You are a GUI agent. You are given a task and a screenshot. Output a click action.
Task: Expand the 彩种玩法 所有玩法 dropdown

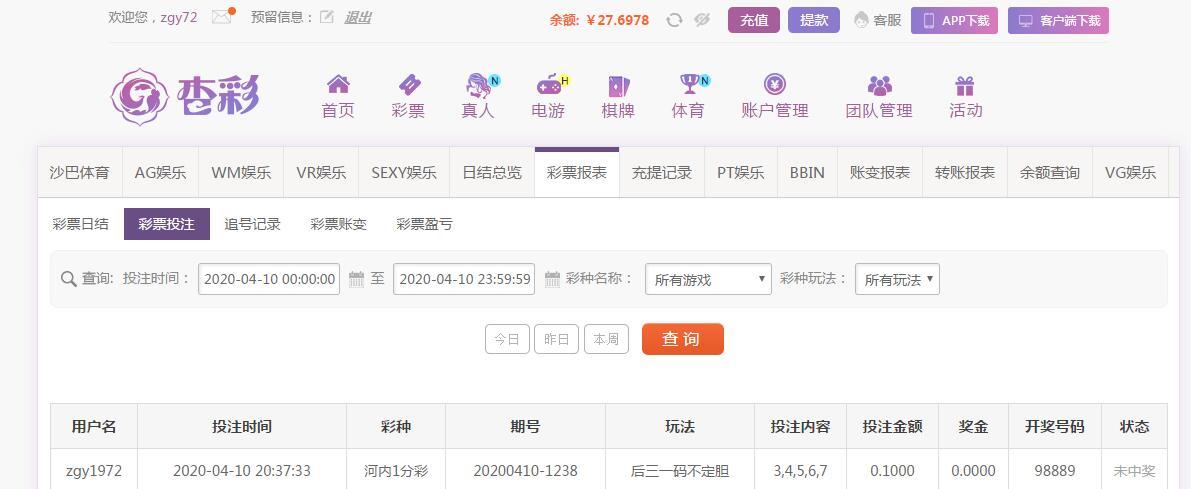[897, 280]
